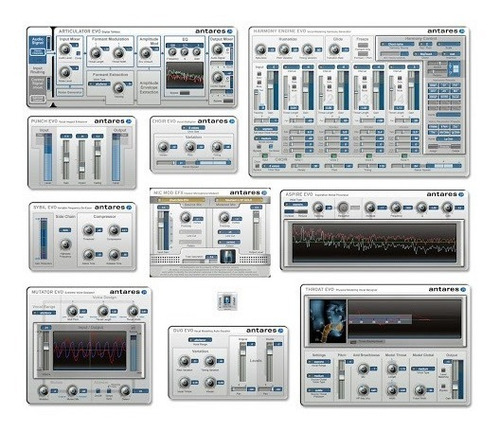Click the lower Input Mixer knob in Articulator EVO
This screenshot has width=500, height=435.
pyautogui.click(x=65, y=72)
